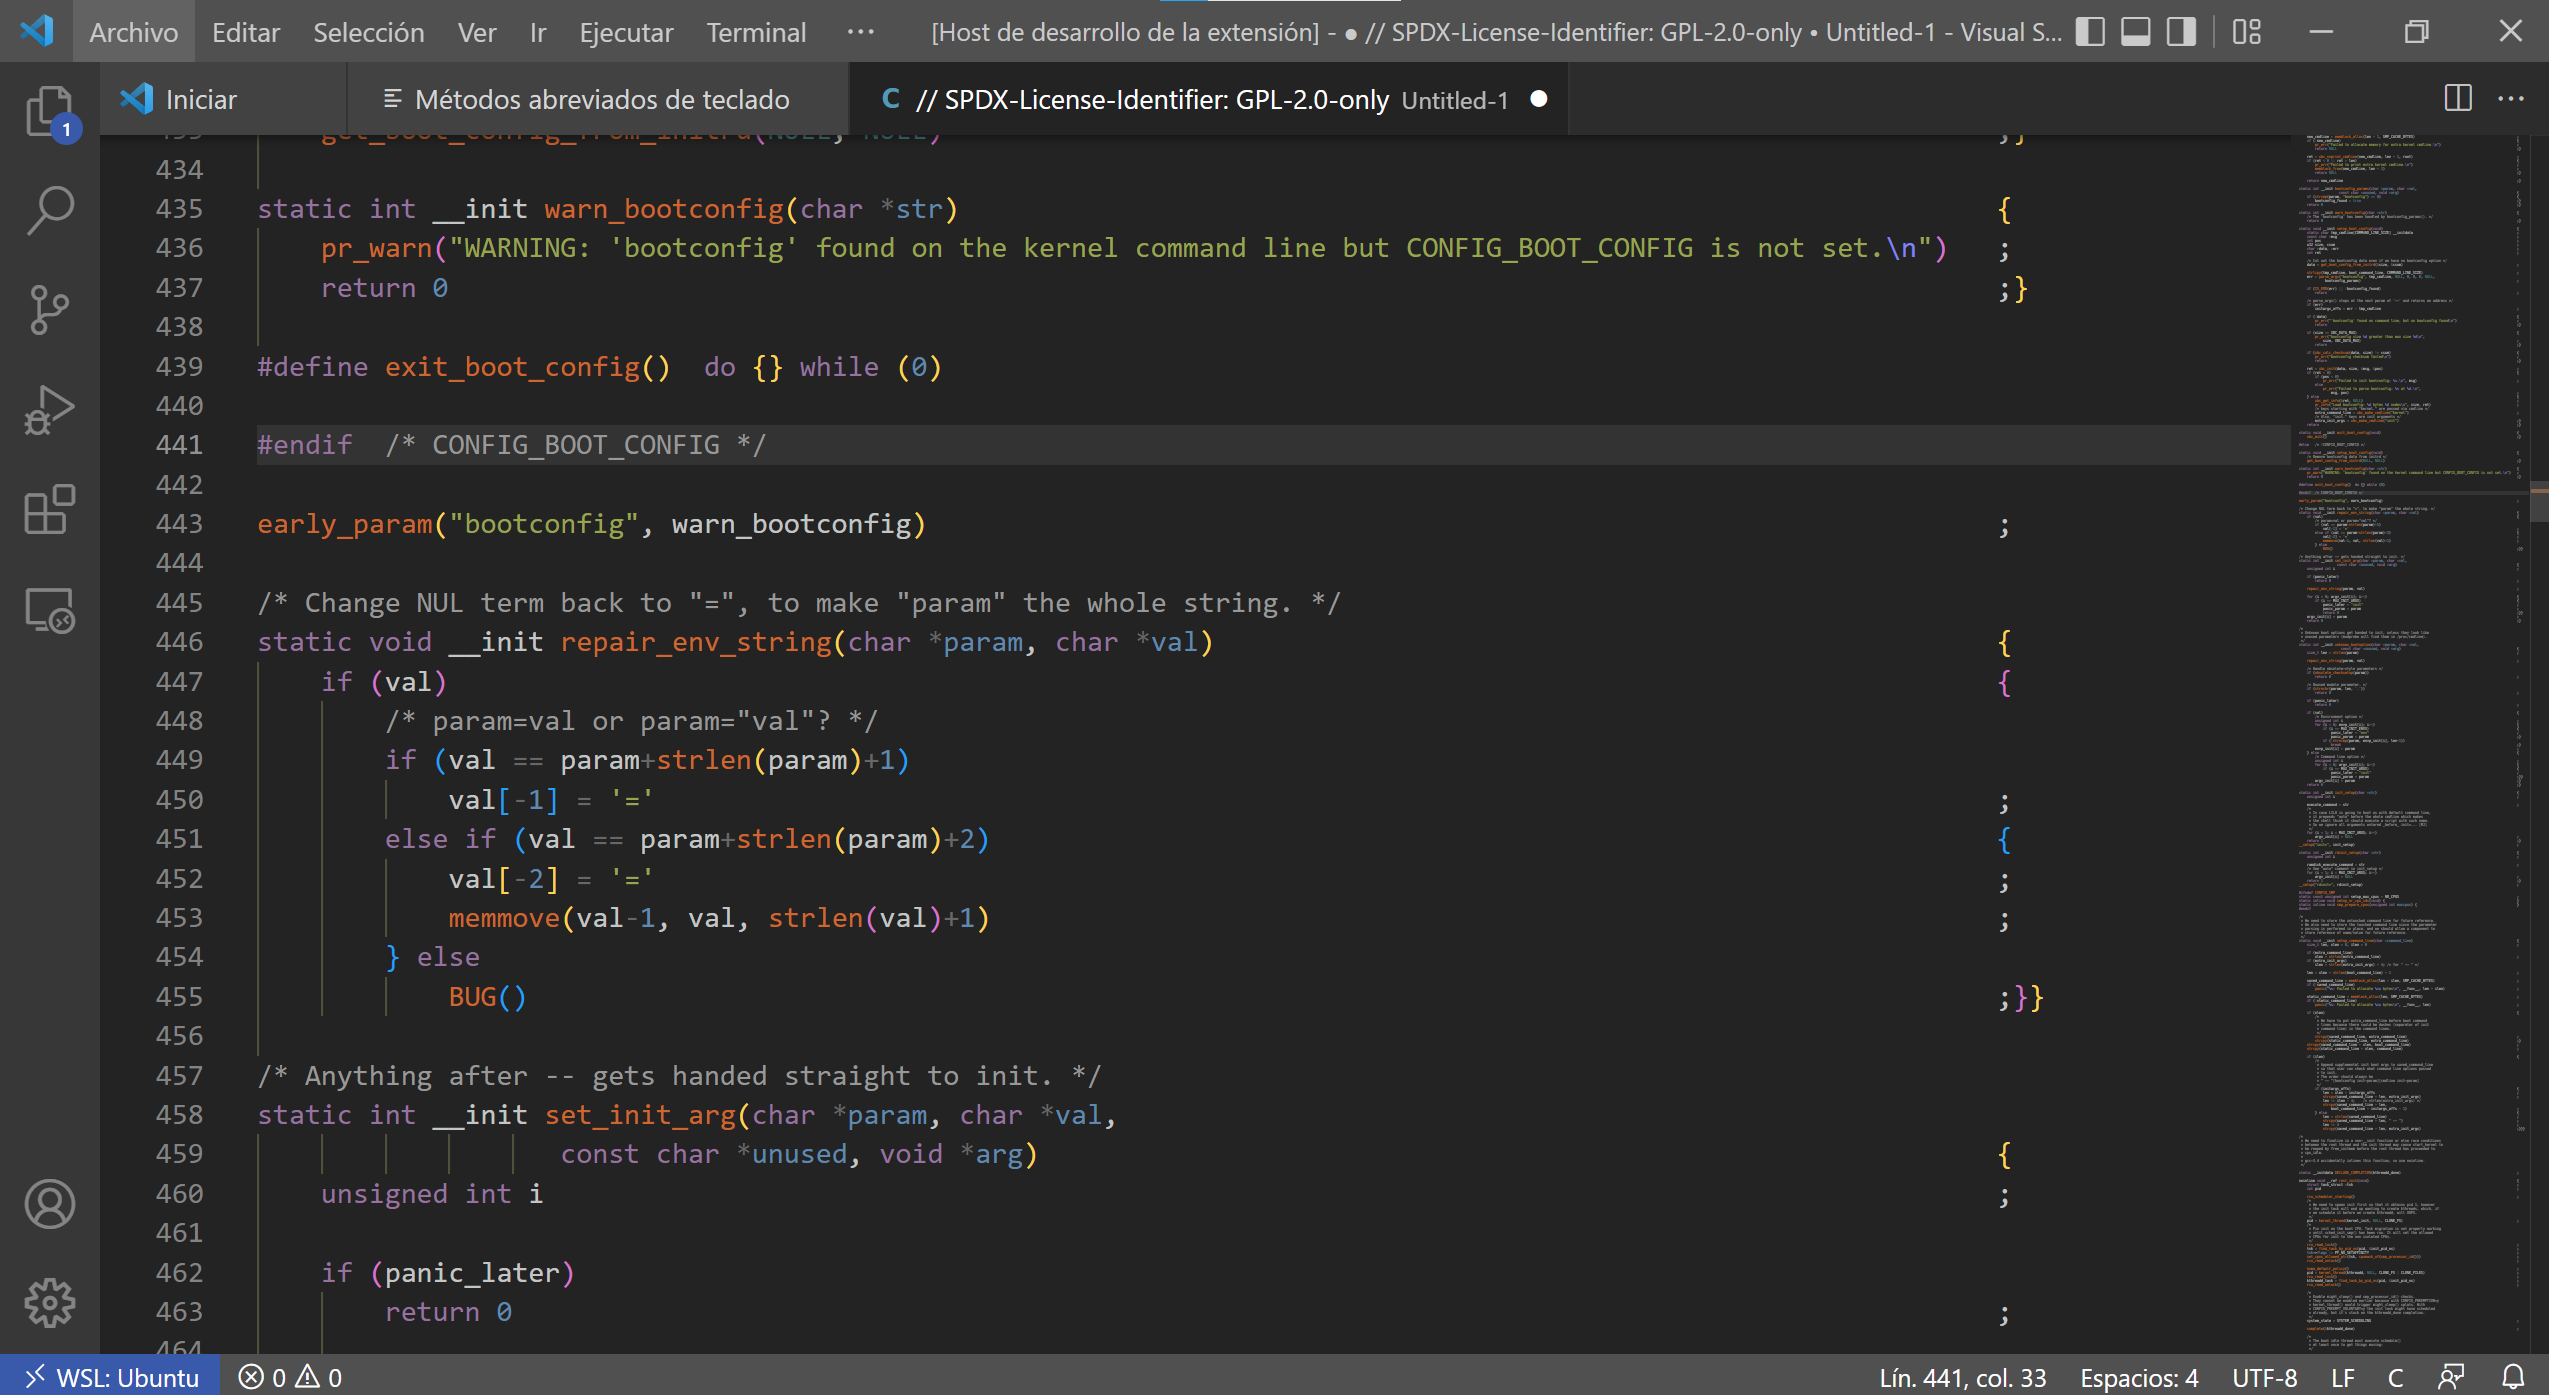
Task: Click the warn_bootconfig function name on line 435
Action: click(x=664, y=209)
